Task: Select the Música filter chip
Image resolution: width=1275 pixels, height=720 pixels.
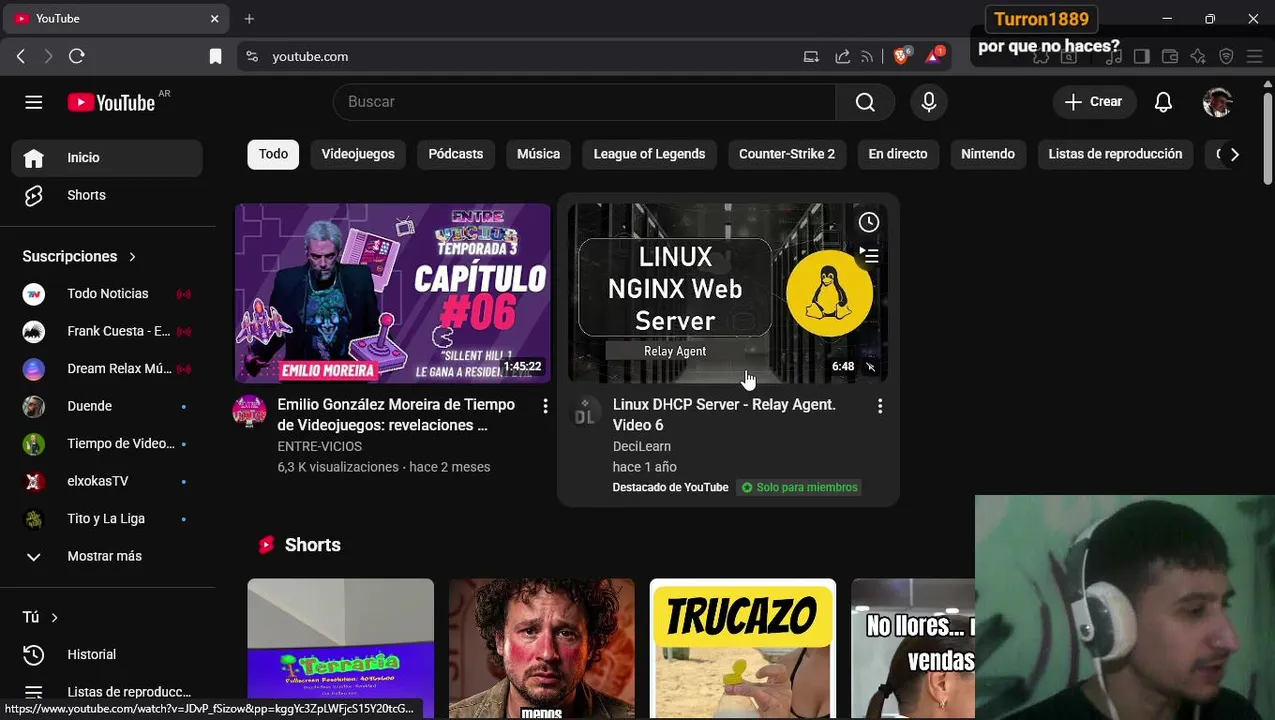Action: 538,154
